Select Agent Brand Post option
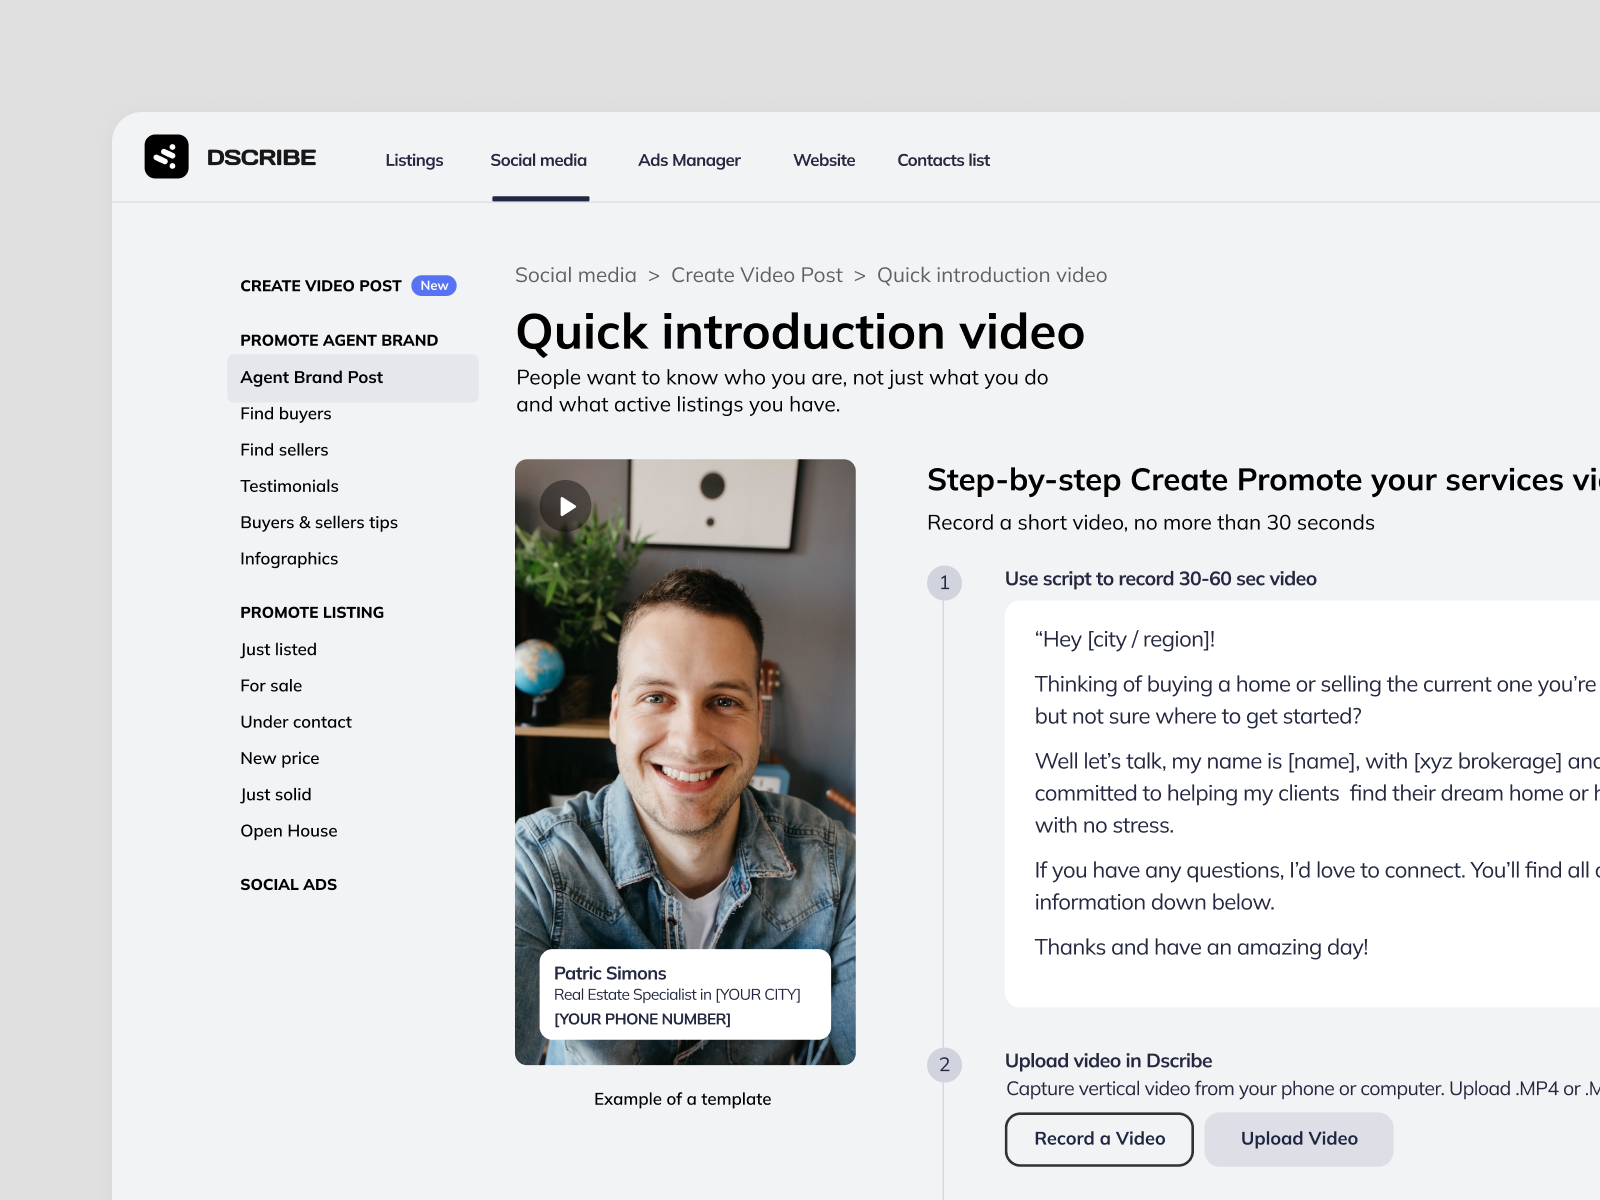The image size is (1600, 1200). (311, 377)
